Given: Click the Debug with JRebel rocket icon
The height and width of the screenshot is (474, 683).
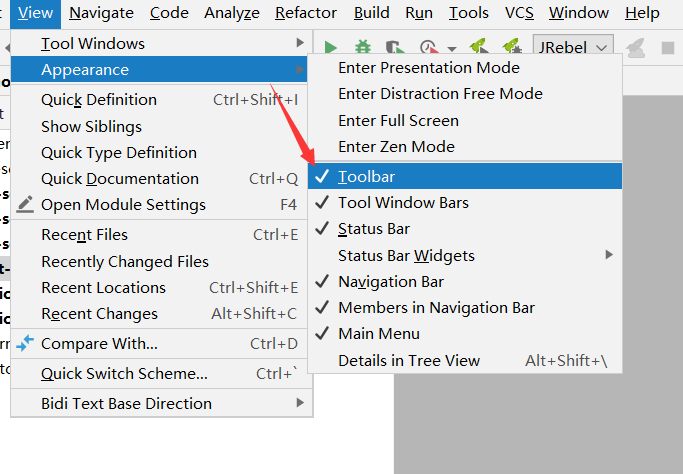Looking at the screenshot, I should coord(512,46).
